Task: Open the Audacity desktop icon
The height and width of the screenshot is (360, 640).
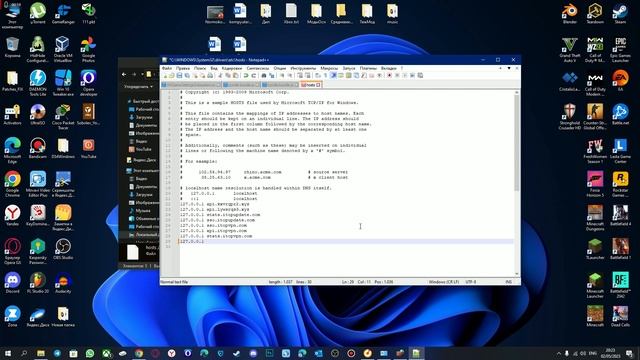Action: 63,283
